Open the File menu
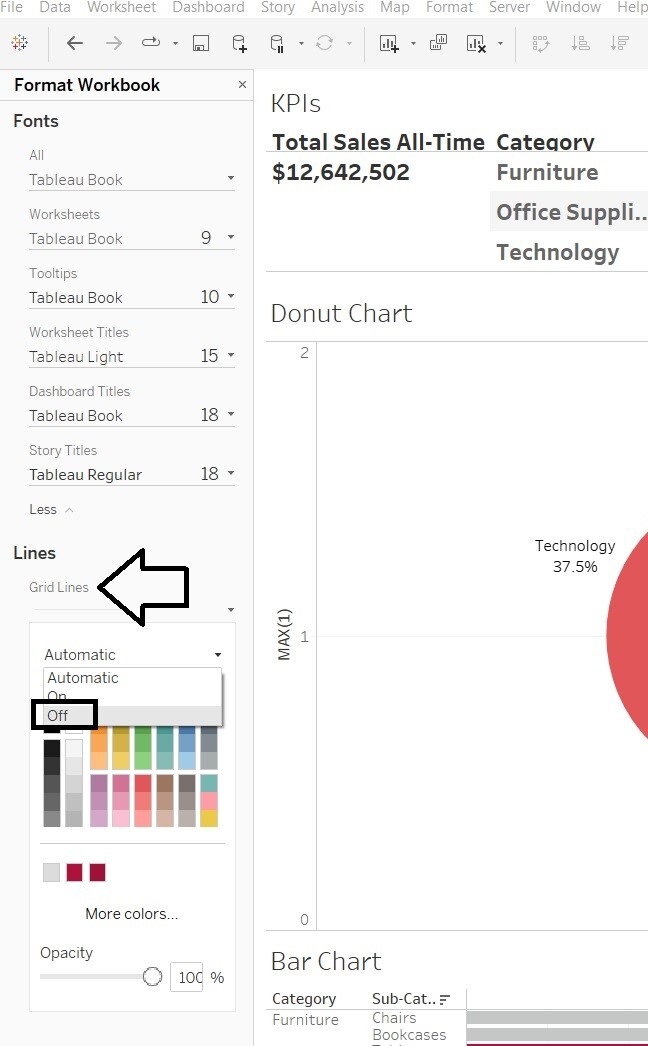This screenshot has width=648, height=1046. coord(11,7)
